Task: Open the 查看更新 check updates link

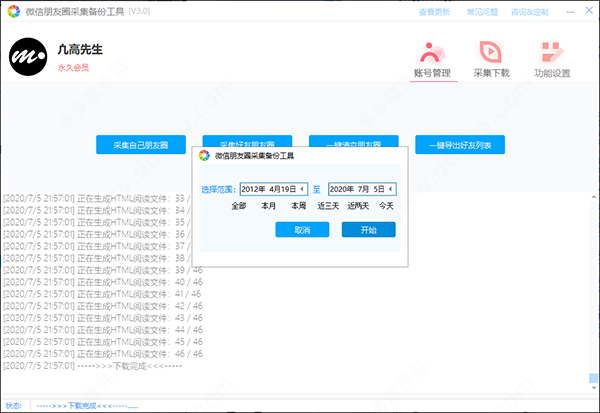Action: click(434, 12)
